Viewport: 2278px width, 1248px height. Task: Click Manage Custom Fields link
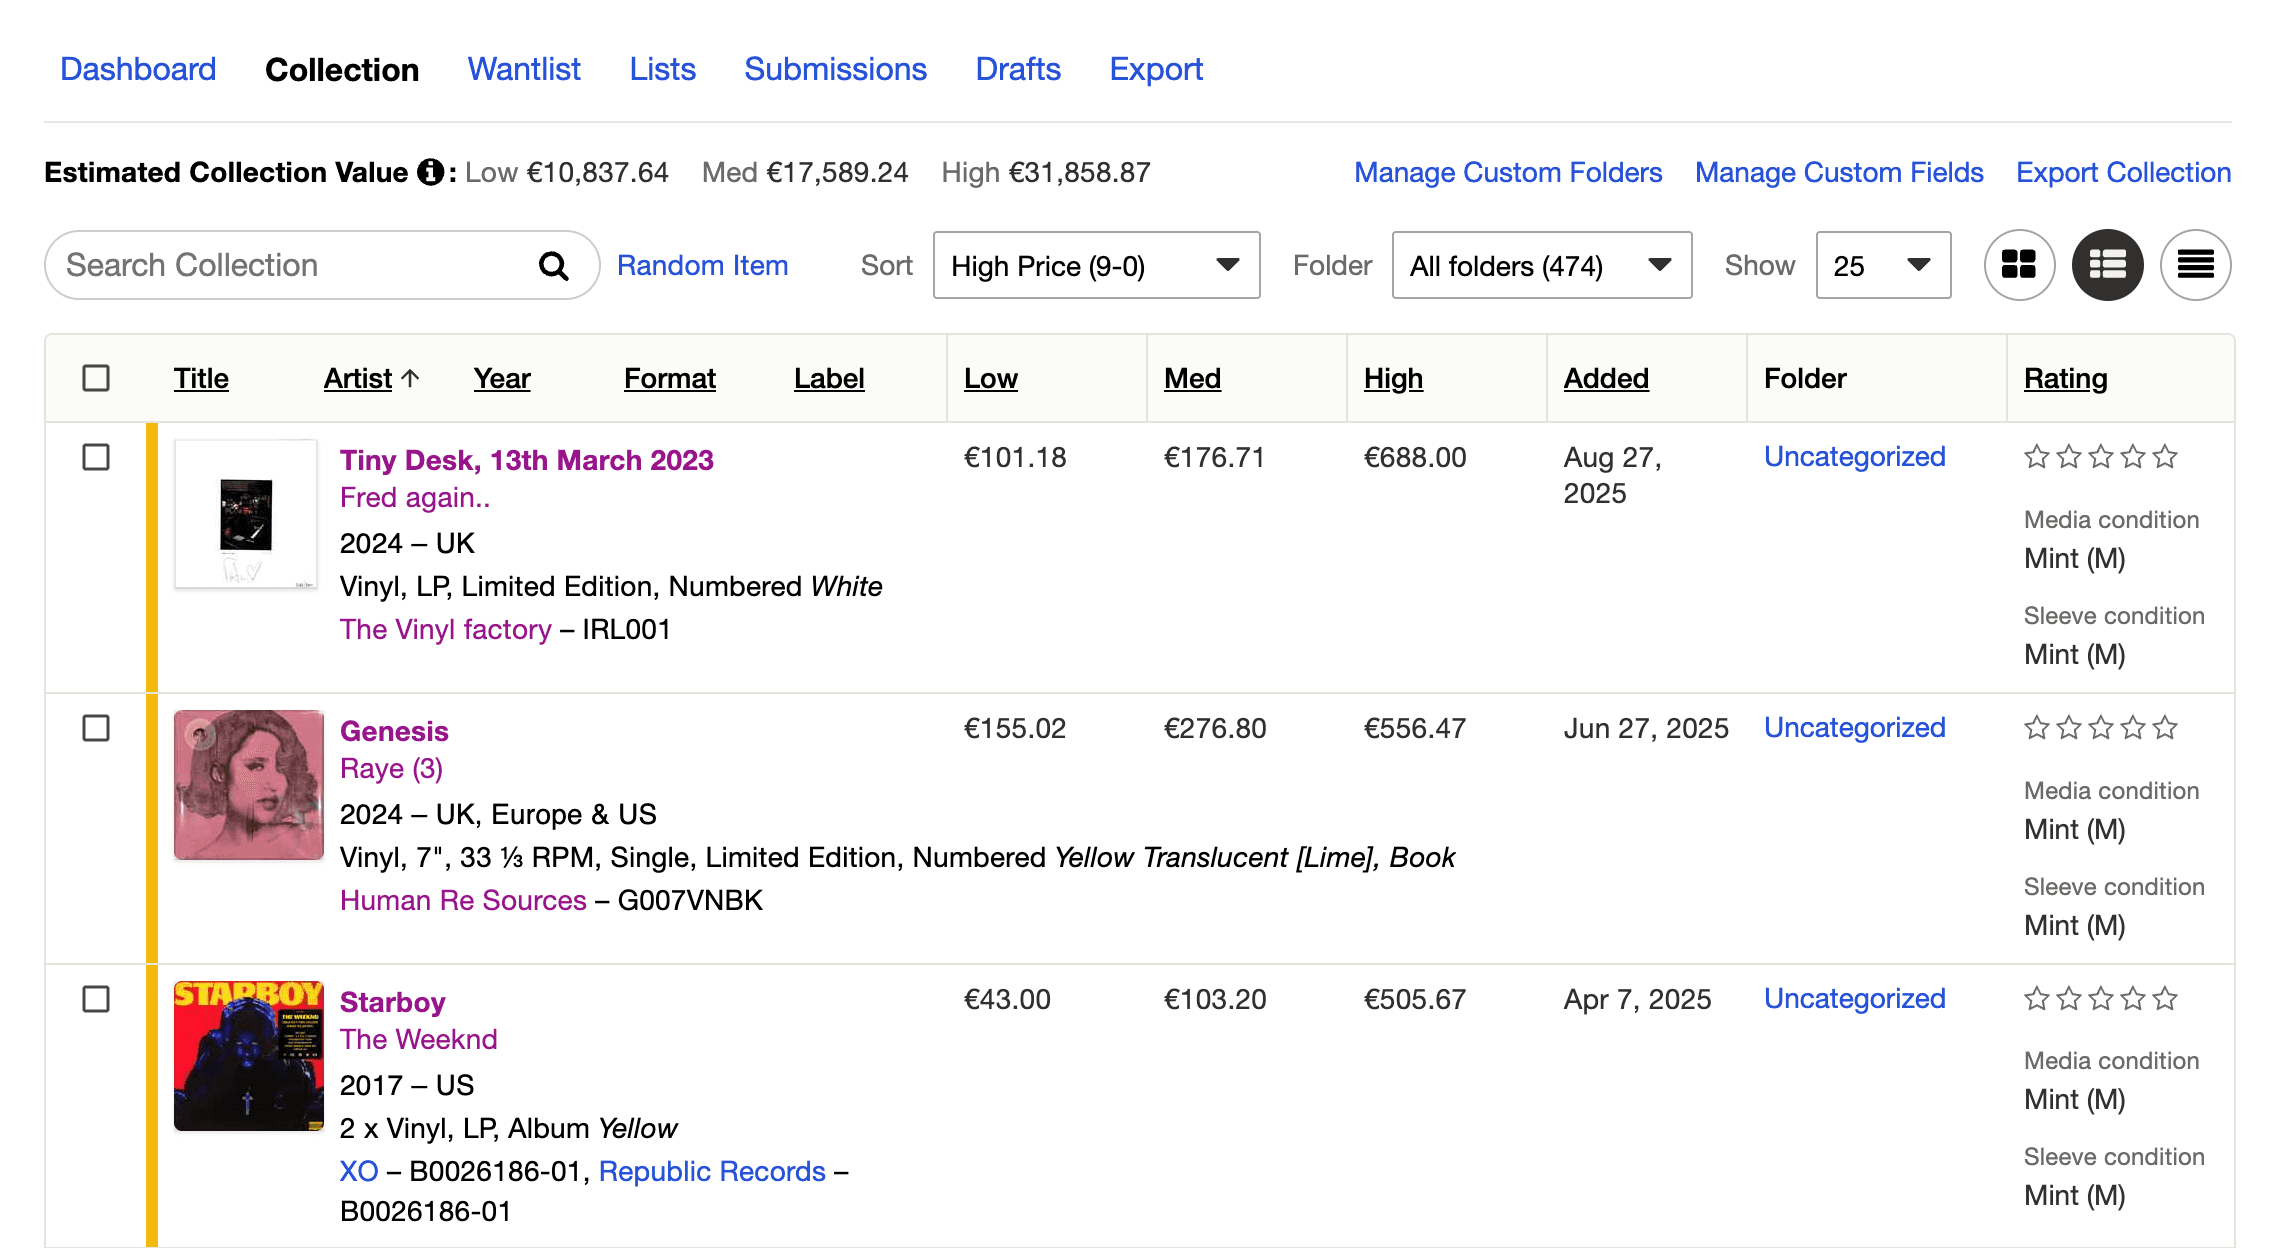[1839, 172]
